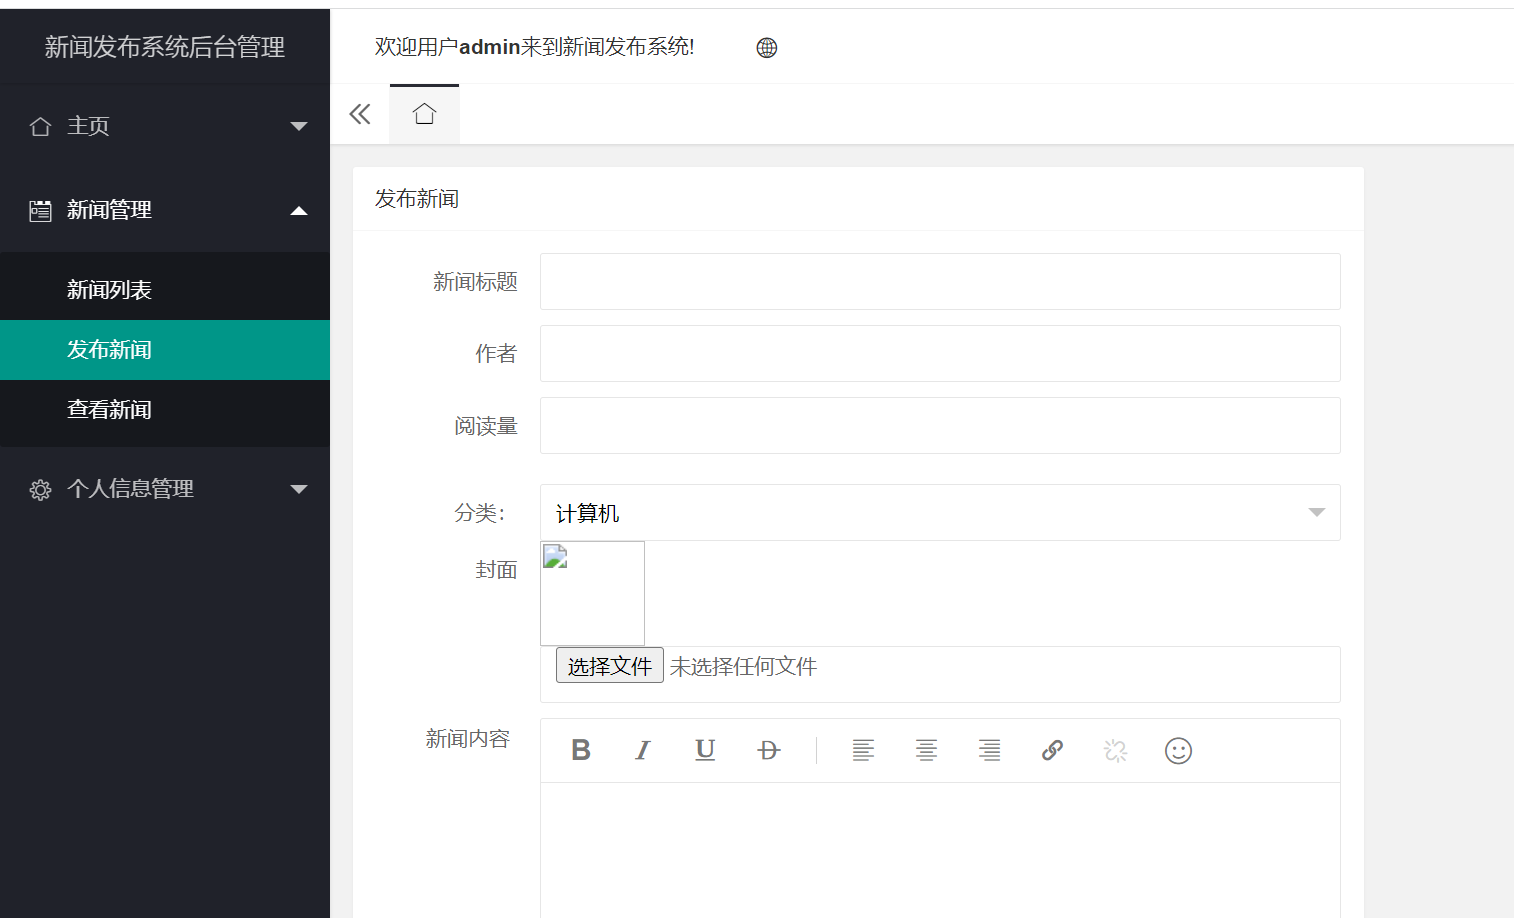1514x918 pixels.
Task: Focus the 作者 input field
Action: click(940, 353)
